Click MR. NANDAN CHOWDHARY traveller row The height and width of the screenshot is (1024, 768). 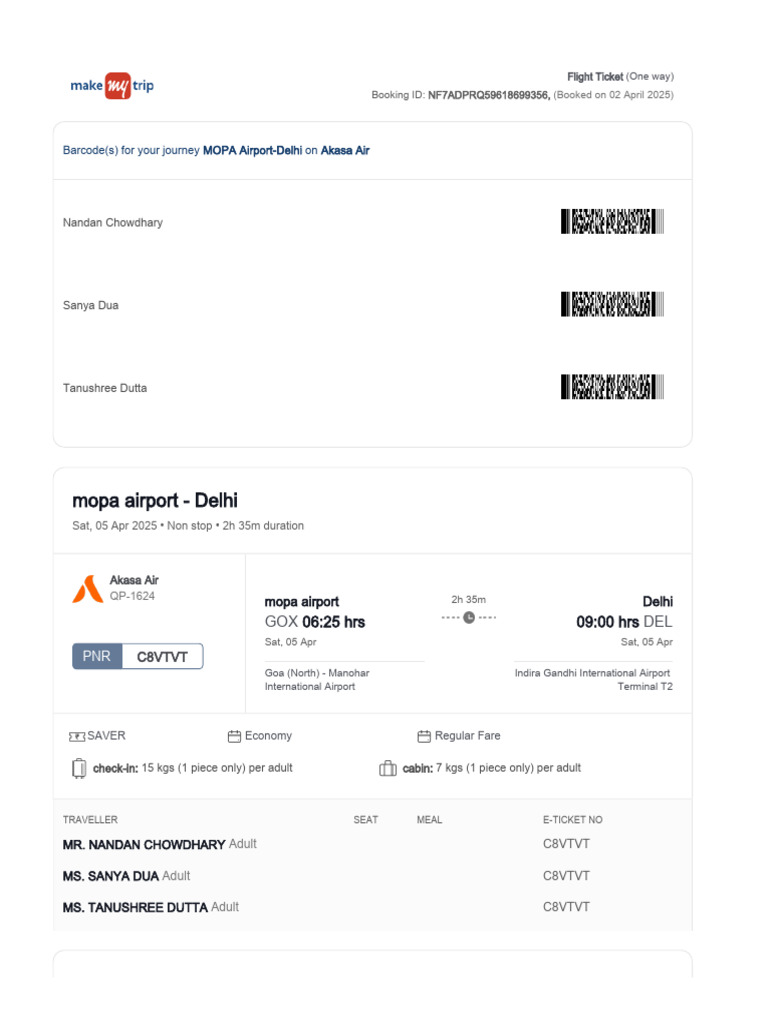point(144,844)
